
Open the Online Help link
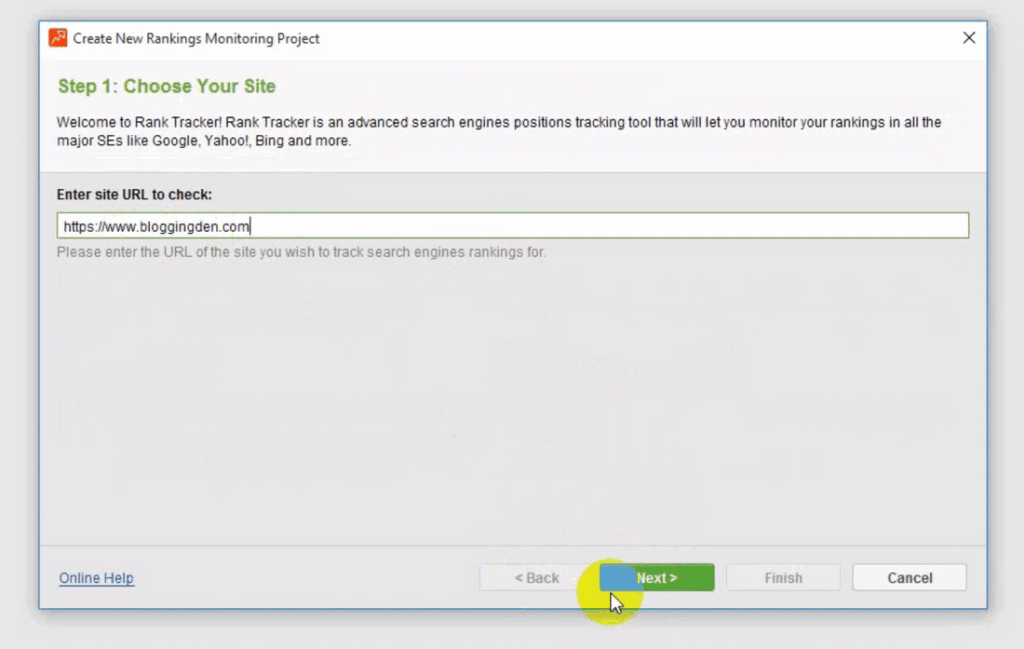[x=96, y=578]
